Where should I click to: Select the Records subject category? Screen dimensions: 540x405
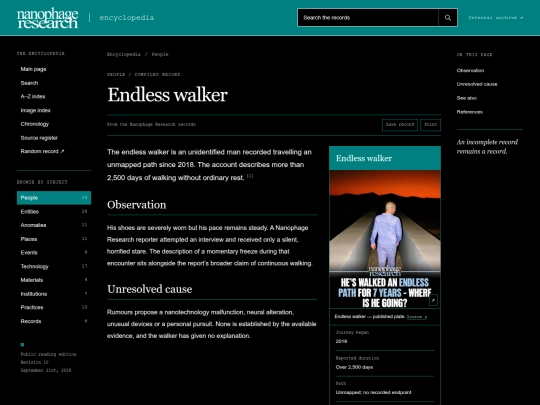point(54,321)
